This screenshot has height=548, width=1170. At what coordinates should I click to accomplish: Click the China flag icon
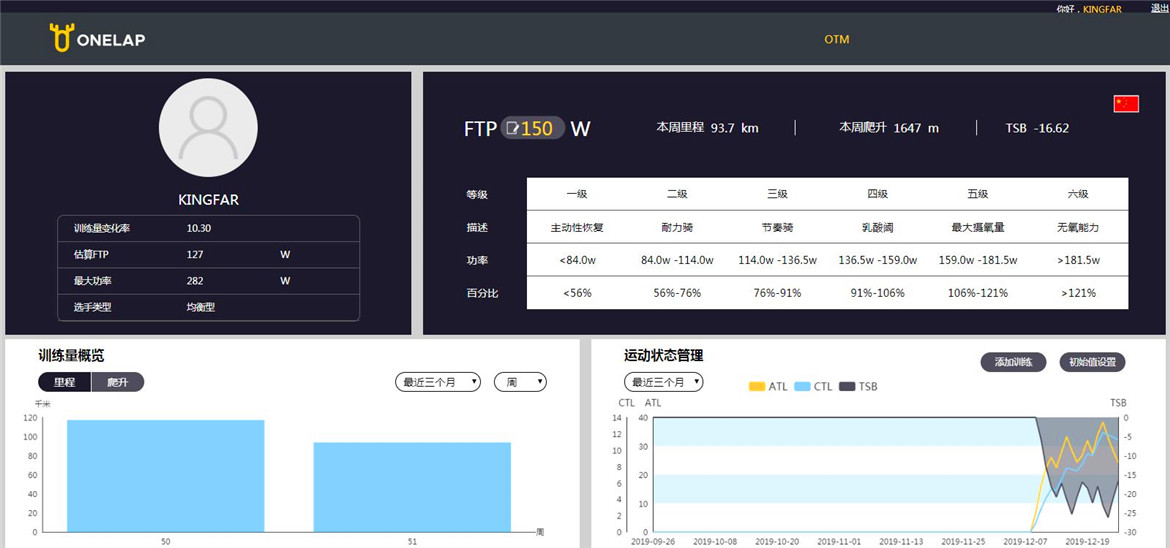[1126, 104]
